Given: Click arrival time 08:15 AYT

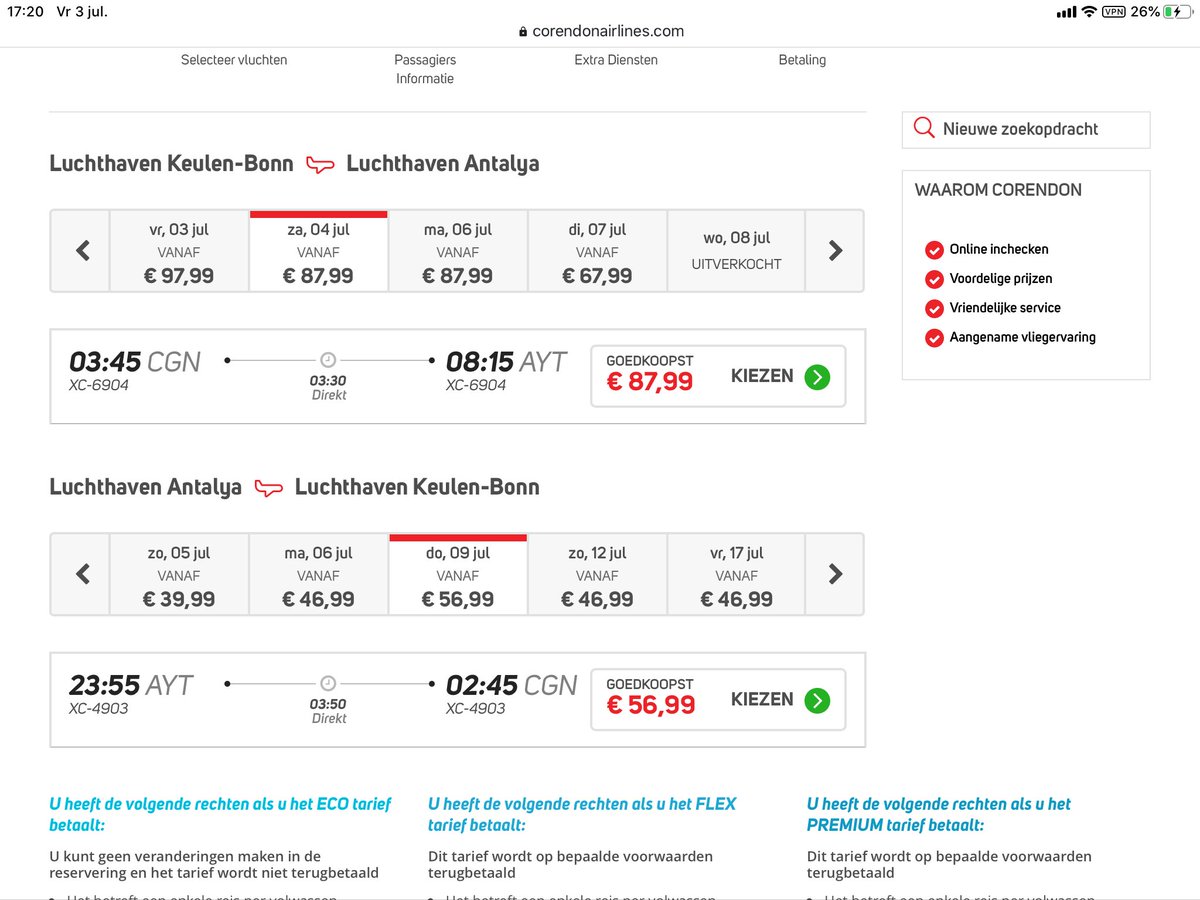Looking at the screenshot, I should [506, 361].
